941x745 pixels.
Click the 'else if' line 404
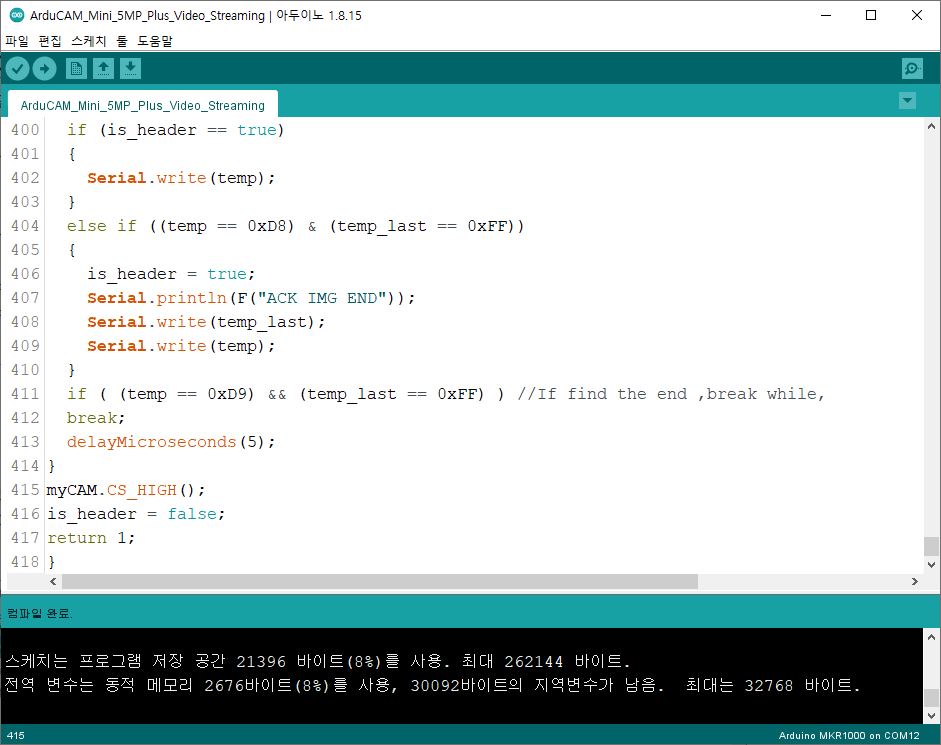tap(295, 226)
